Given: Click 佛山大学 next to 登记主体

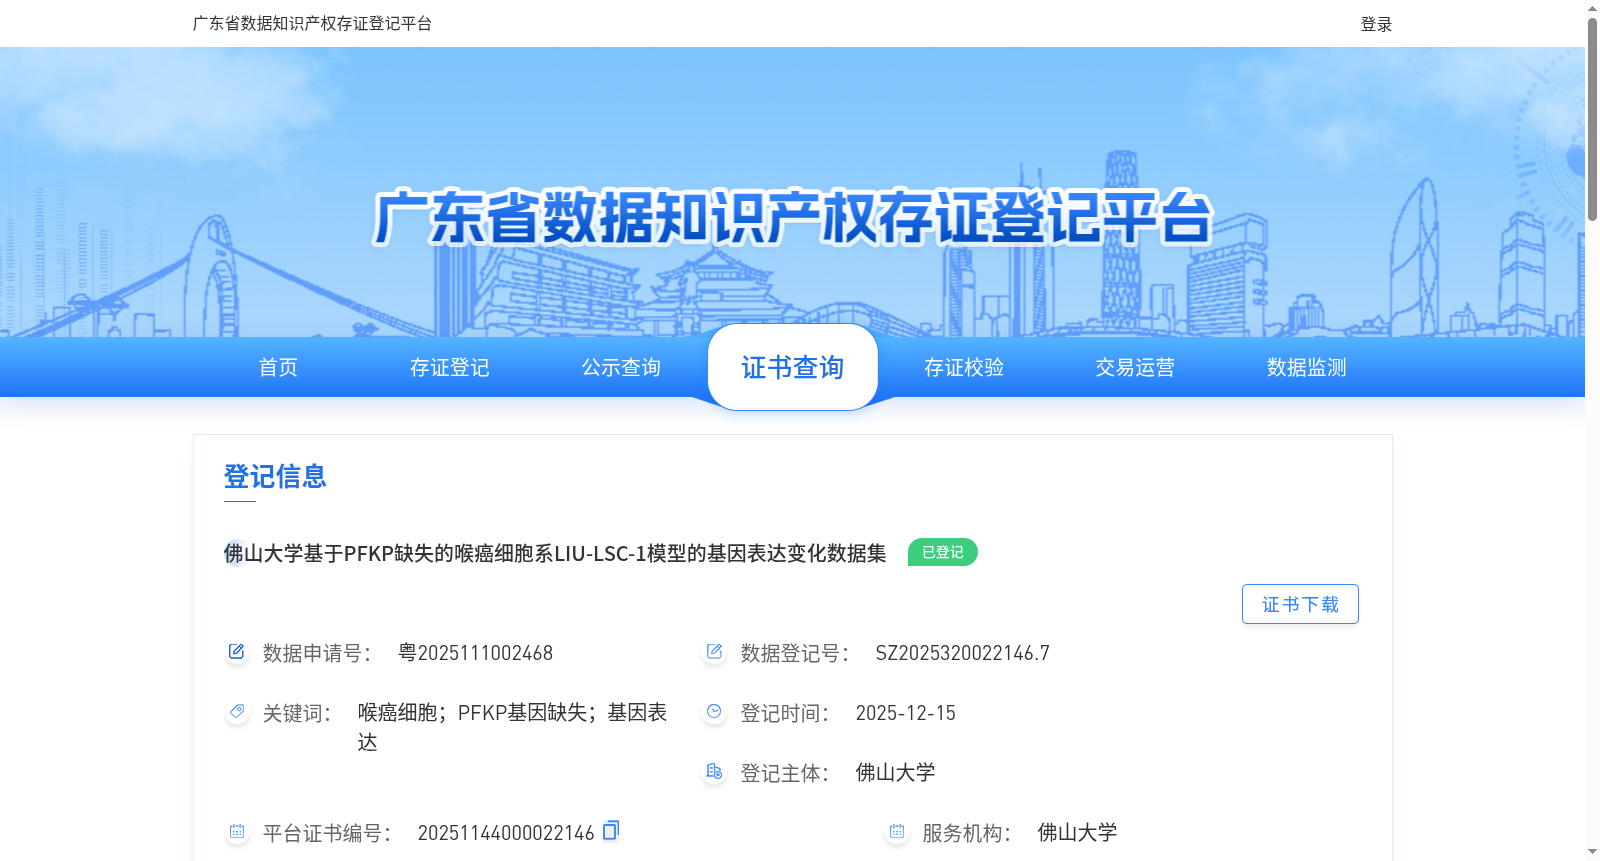Looking at the screenshot, I should coord(895,772).
